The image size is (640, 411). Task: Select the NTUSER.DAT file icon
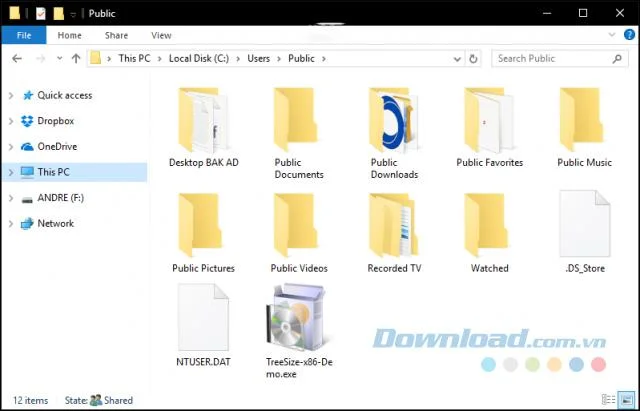tap(203, 317)
